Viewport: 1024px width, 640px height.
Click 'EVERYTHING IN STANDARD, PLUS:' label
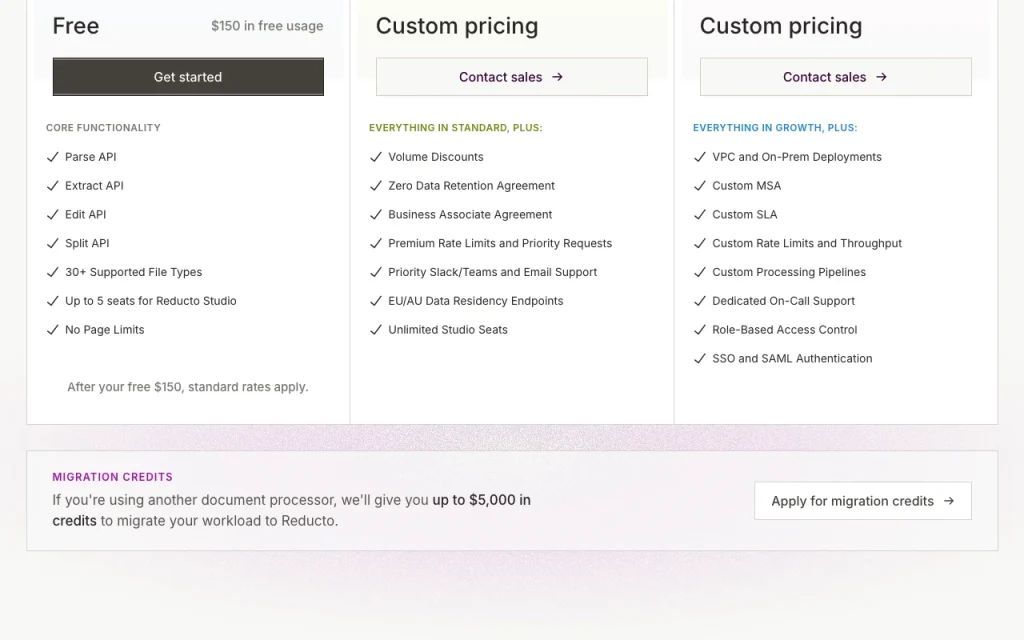[x=456, y=127]
